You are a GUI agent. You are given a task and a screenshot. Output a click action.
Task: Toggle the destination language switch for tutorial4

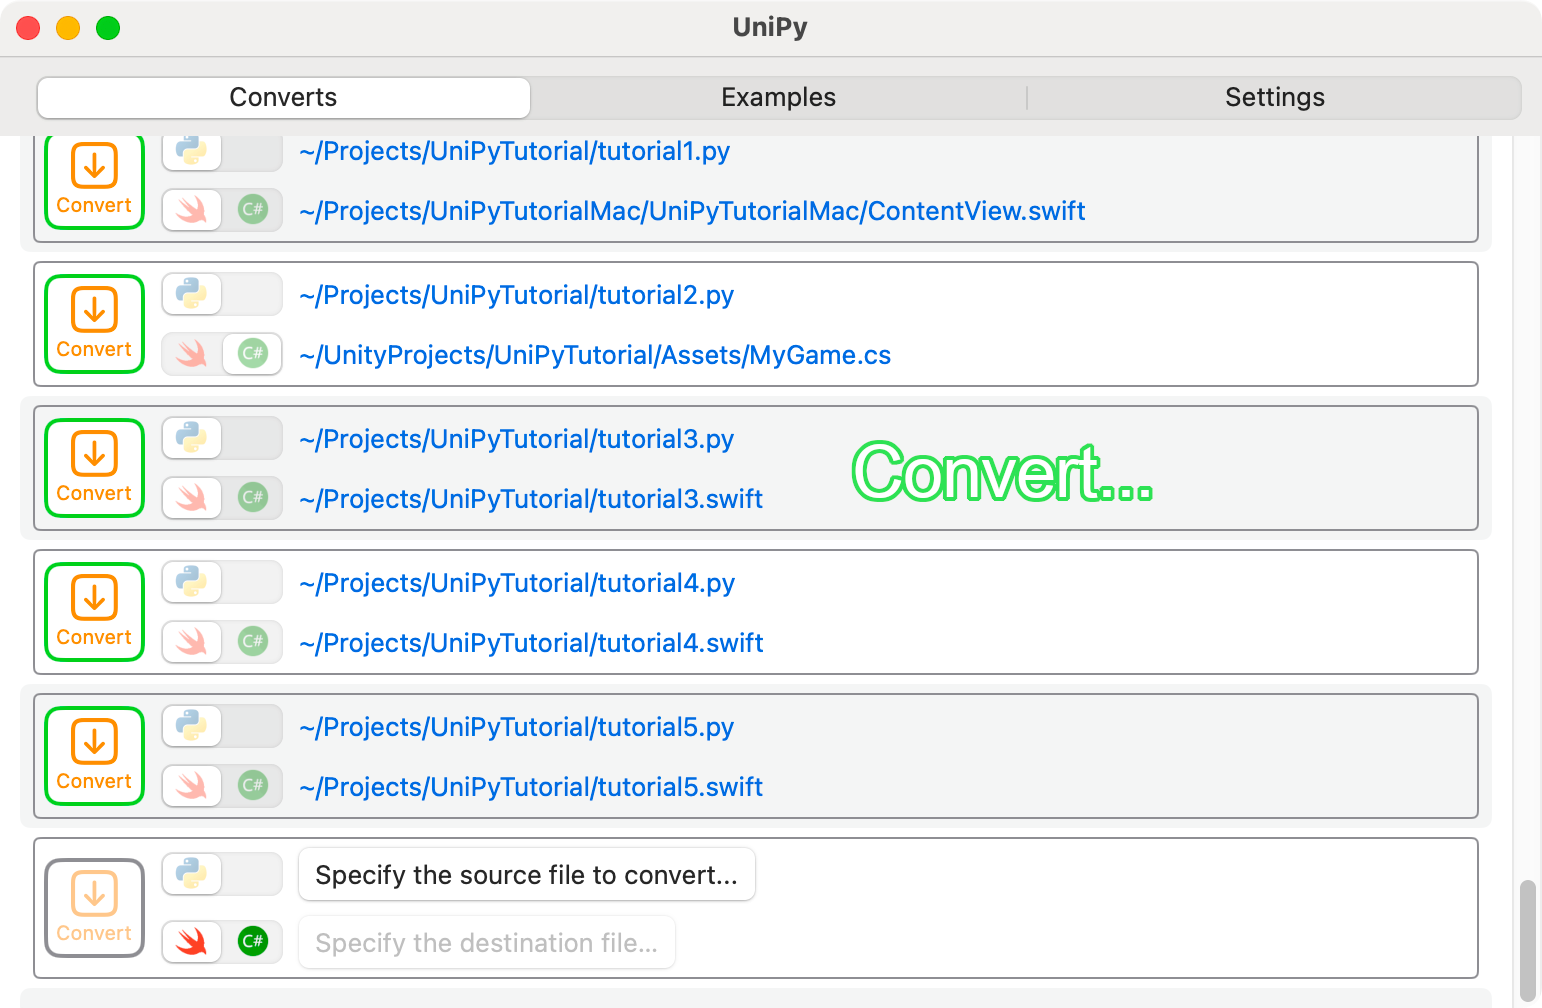[222, 642]
